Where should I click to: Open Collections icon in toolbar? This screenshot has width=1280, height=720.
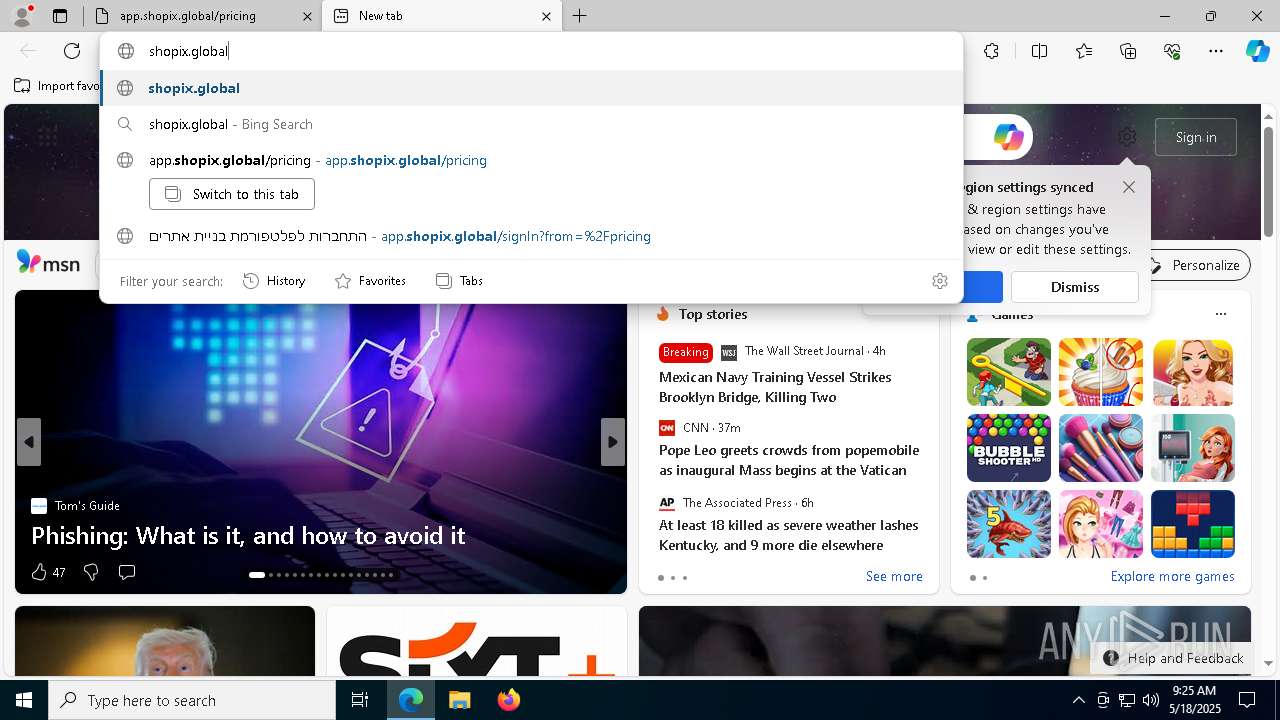[x=1128, y=51]
